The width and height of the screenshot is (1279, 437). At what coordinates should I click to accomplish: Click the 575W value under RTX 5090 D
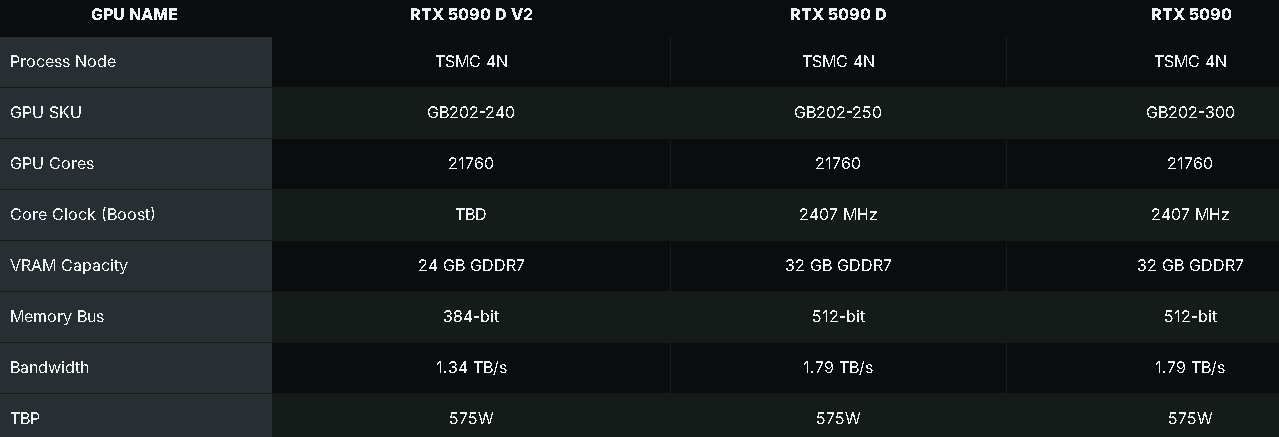(x=838, y=418)
